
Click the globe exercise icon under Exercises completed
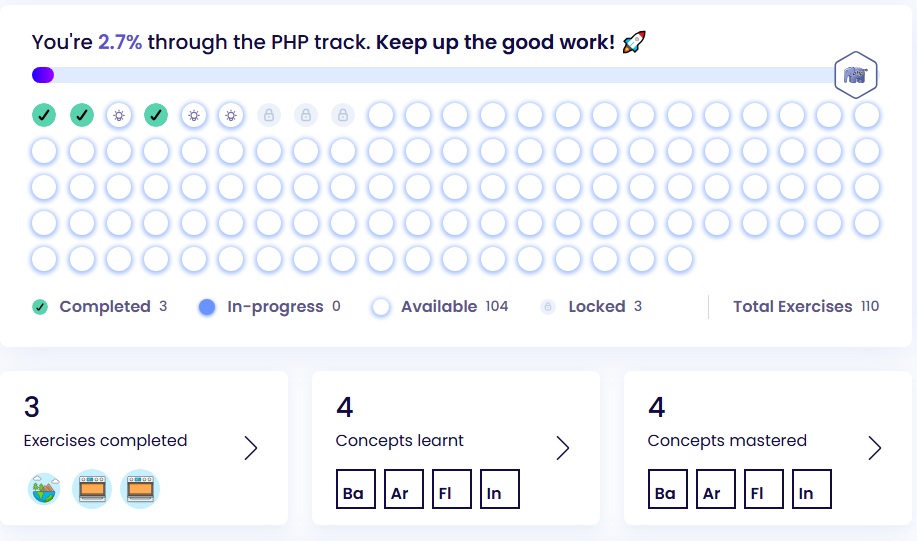pos(44,489)
